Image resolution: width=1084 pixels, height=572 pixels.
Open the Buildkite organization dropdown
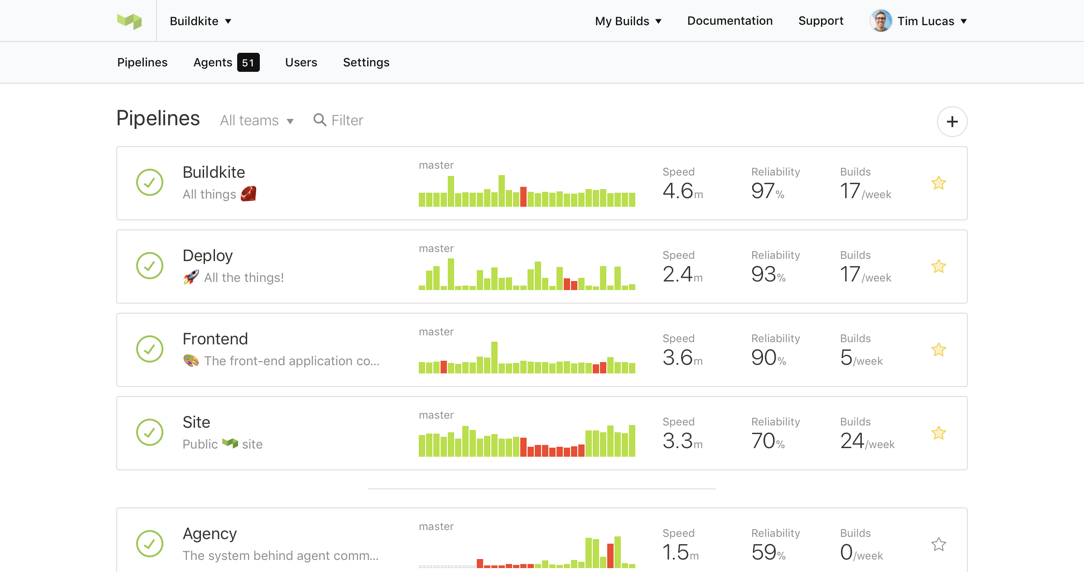coord(200,21)
